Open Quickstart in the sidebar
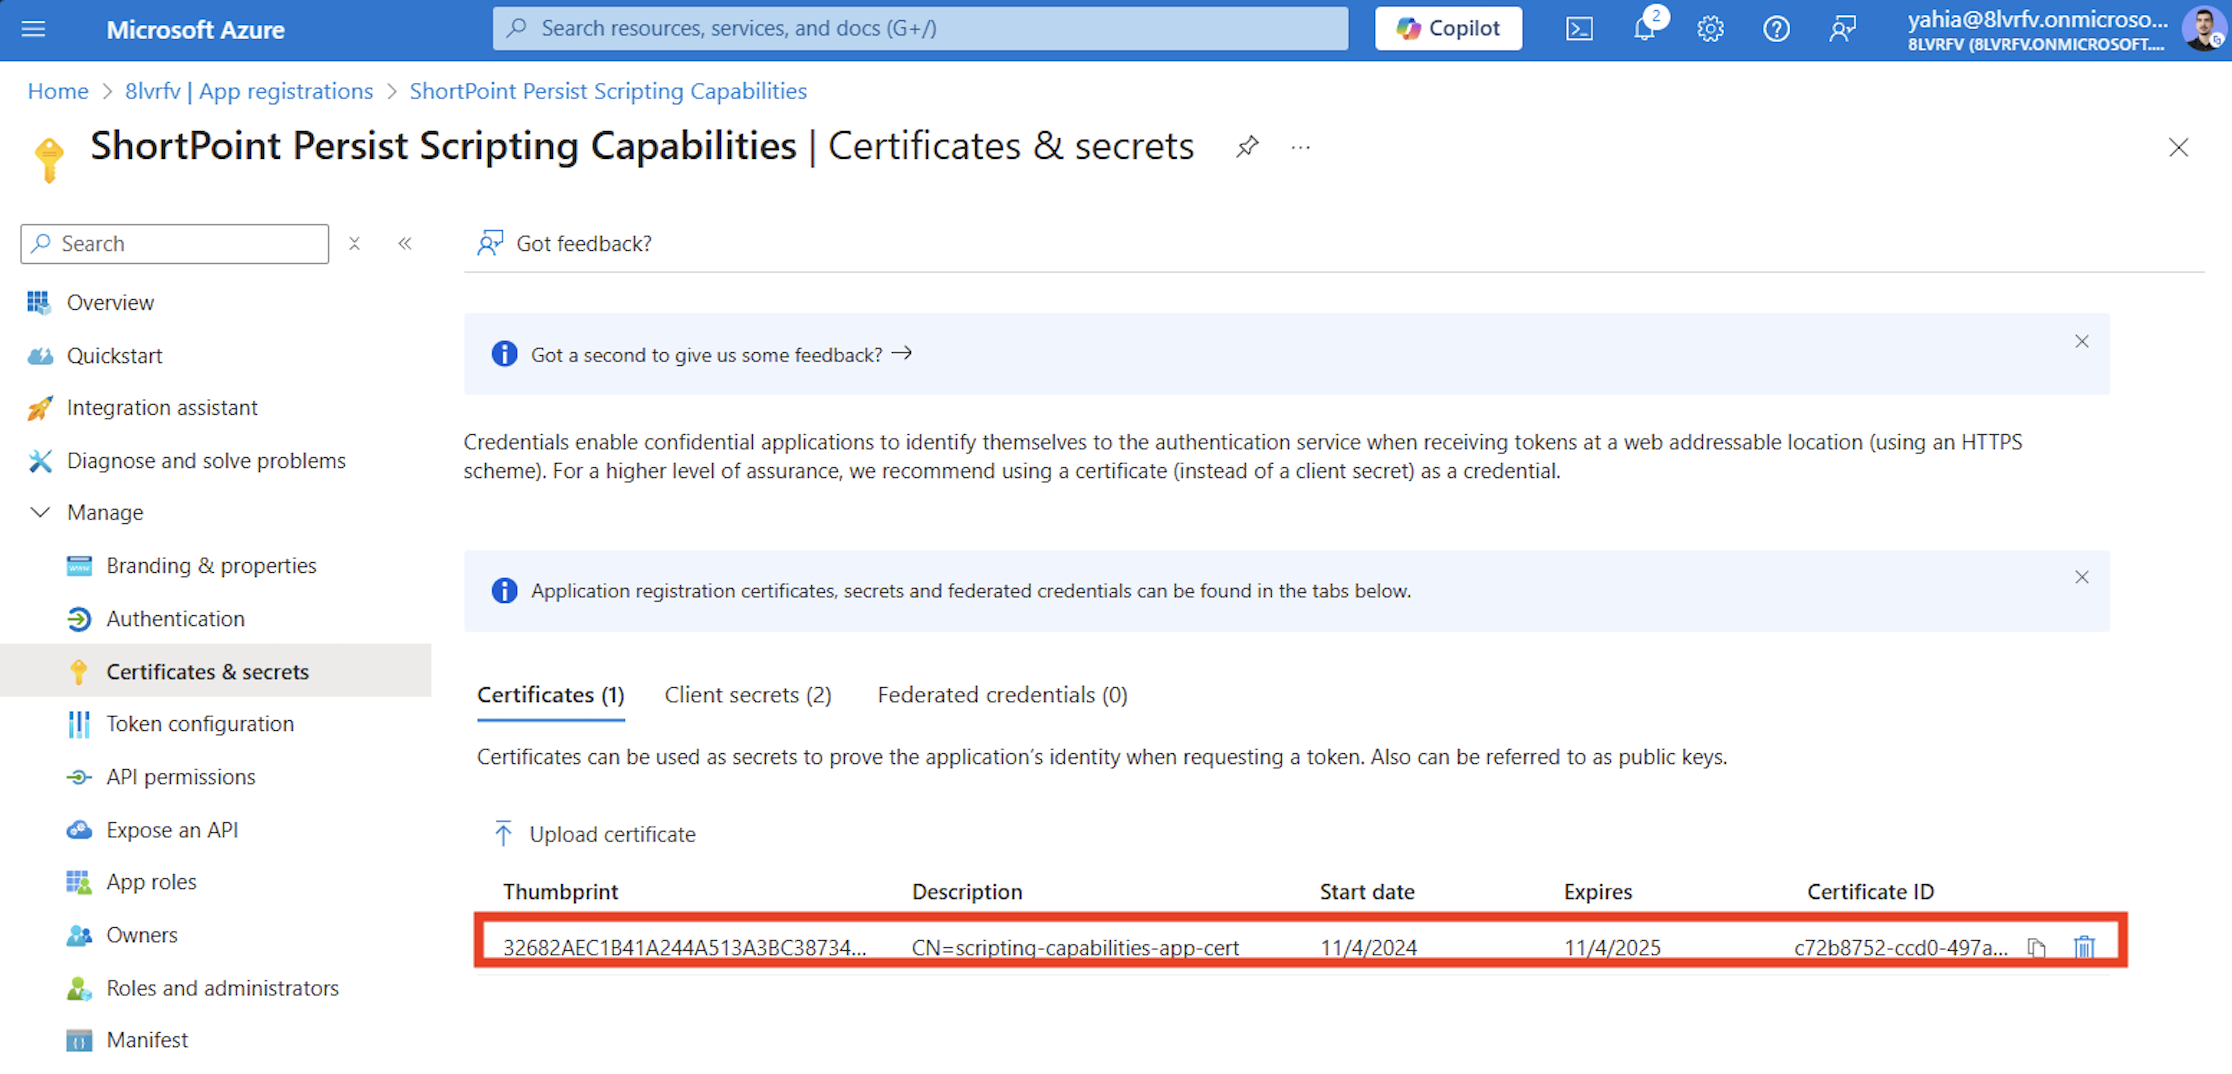The image size is (2232, 1074). point(114,356)
